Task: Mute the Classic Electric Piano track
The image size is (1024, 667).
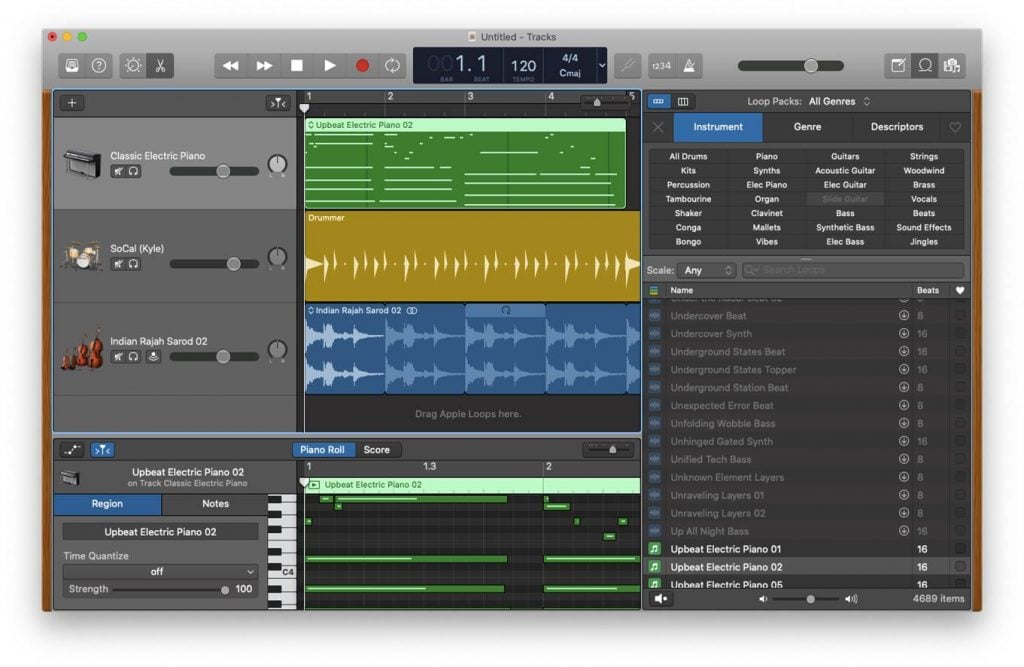Action: tap(118, 171)
